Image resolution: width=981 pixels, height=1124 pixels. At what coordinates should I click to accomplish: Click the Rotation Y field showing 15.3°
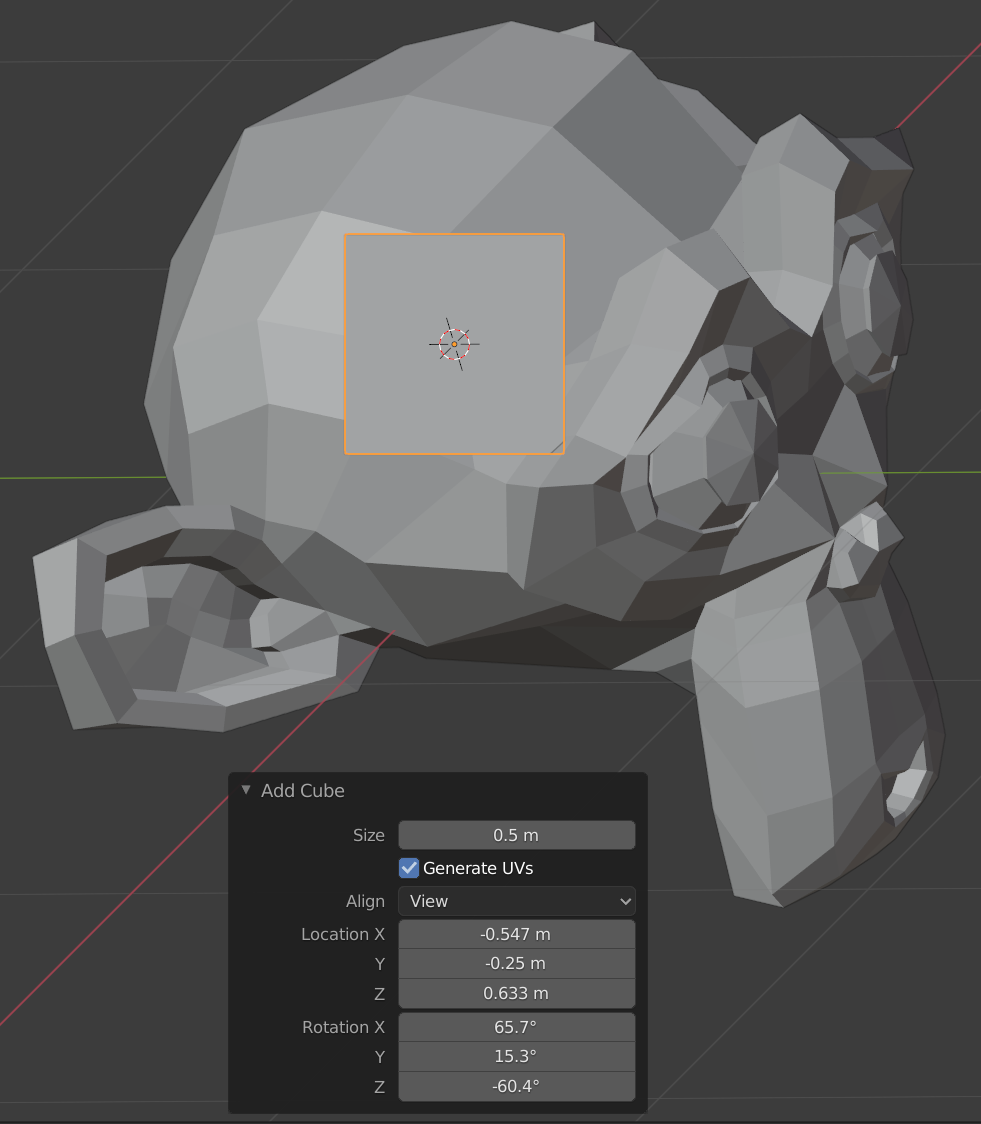click(516, 1056)
